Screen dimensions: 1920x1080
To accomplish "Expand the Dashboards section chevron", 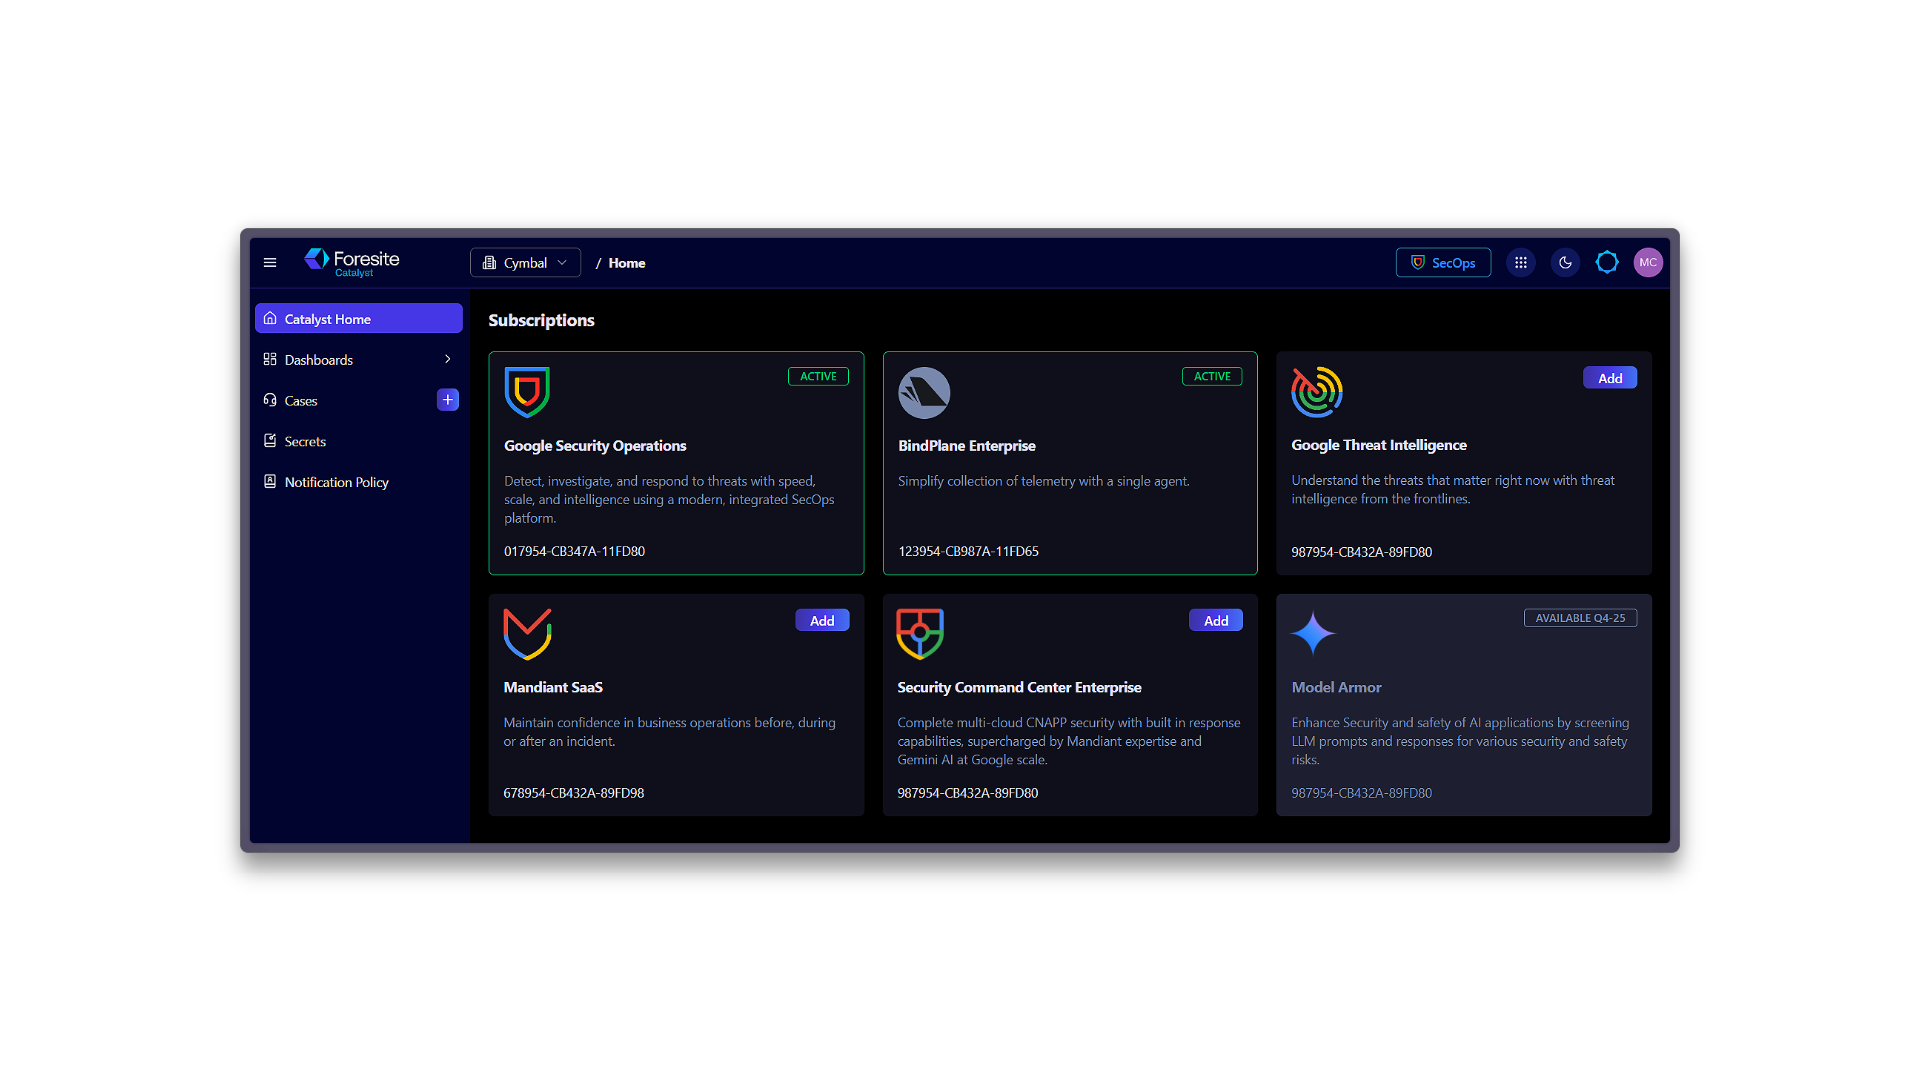I will tap(447, 359).
